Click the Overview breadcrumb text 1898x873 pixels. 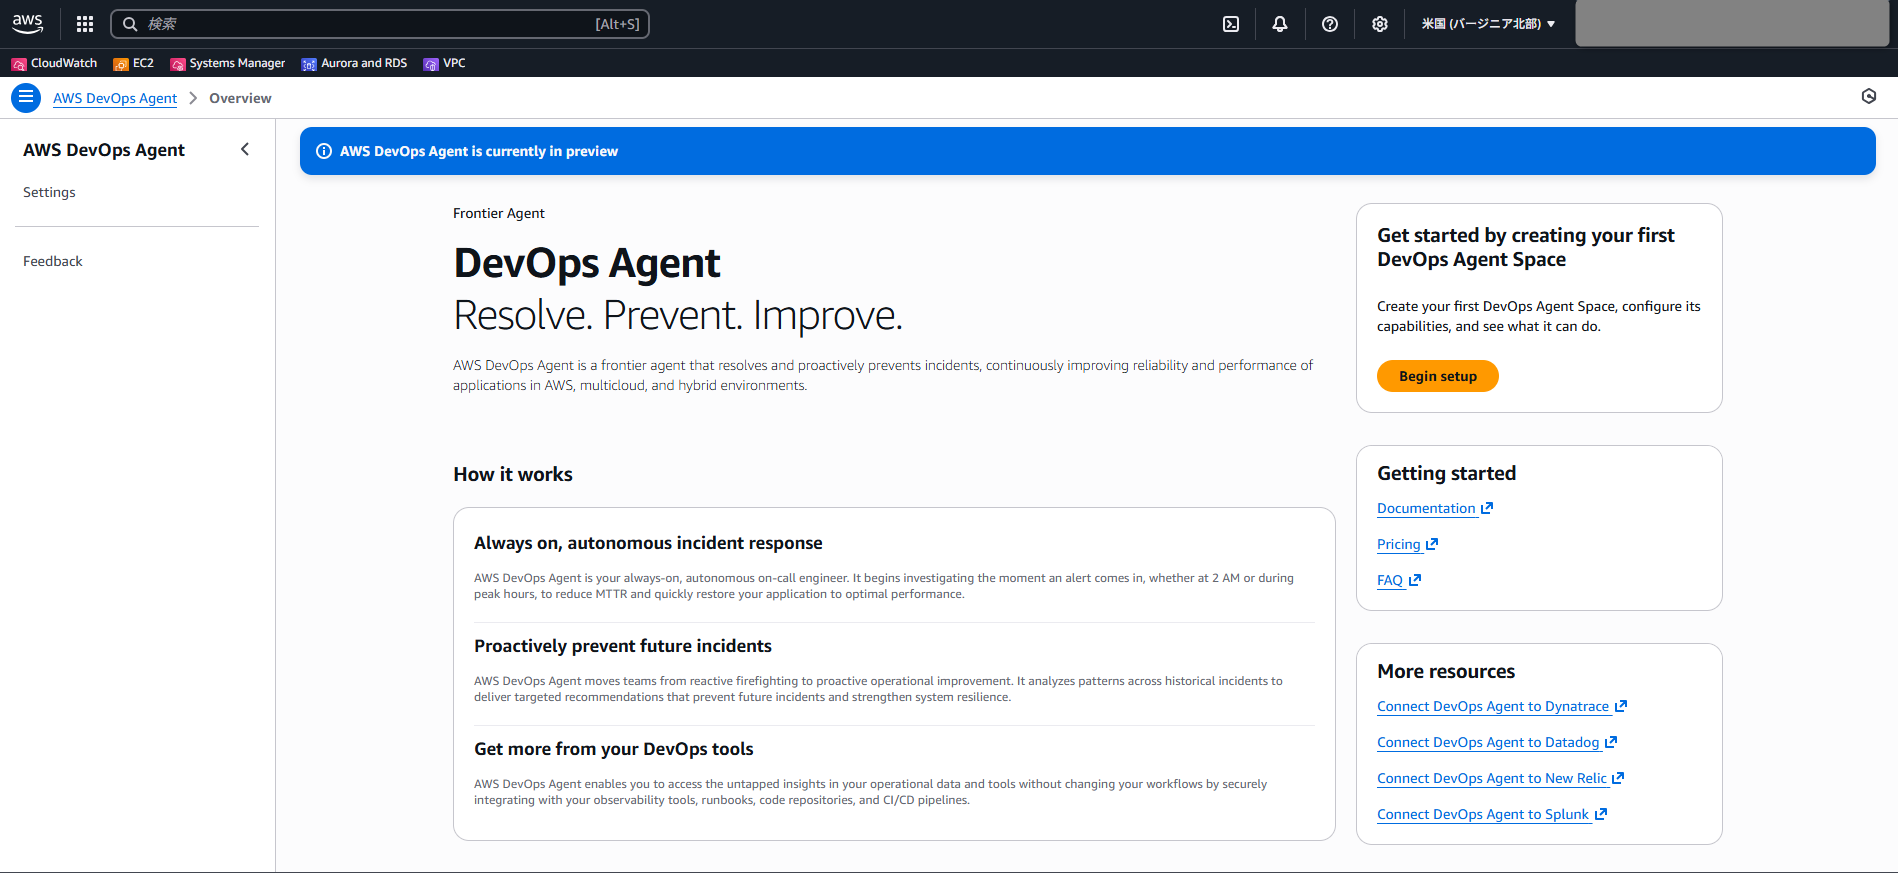[240, 98]
